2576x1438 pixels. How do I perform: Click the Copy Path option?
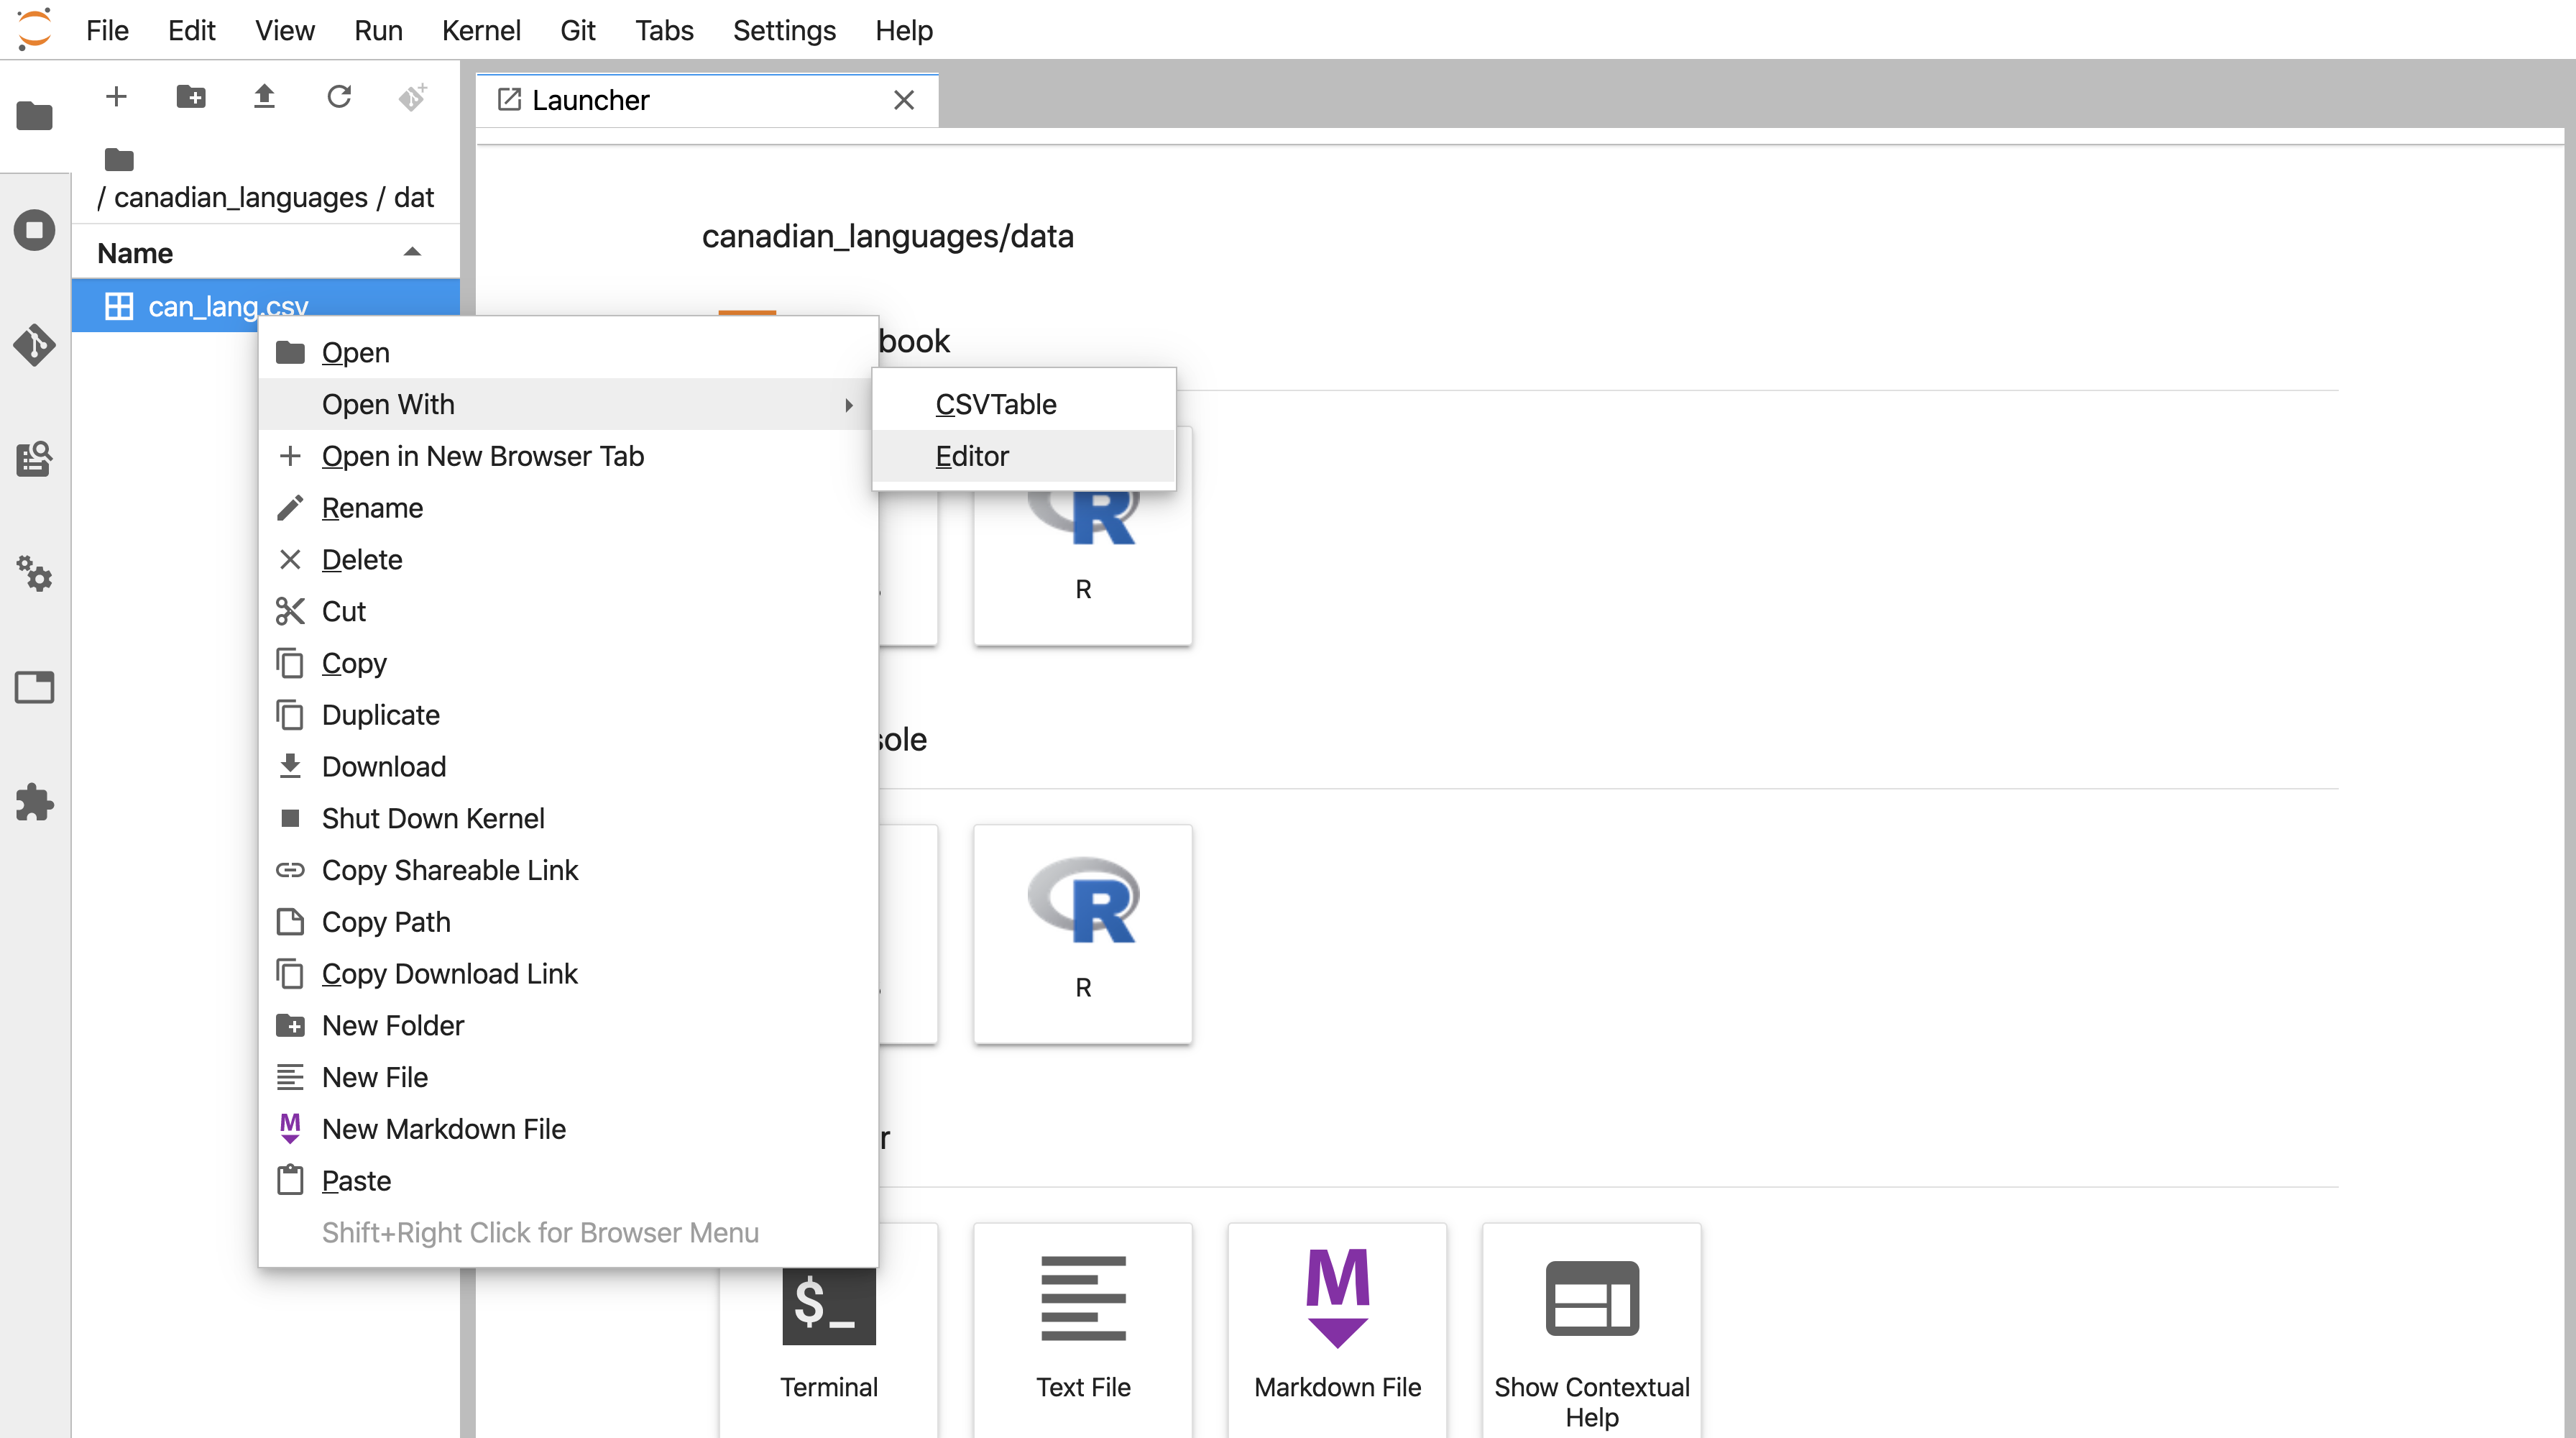tap(386, 921)
